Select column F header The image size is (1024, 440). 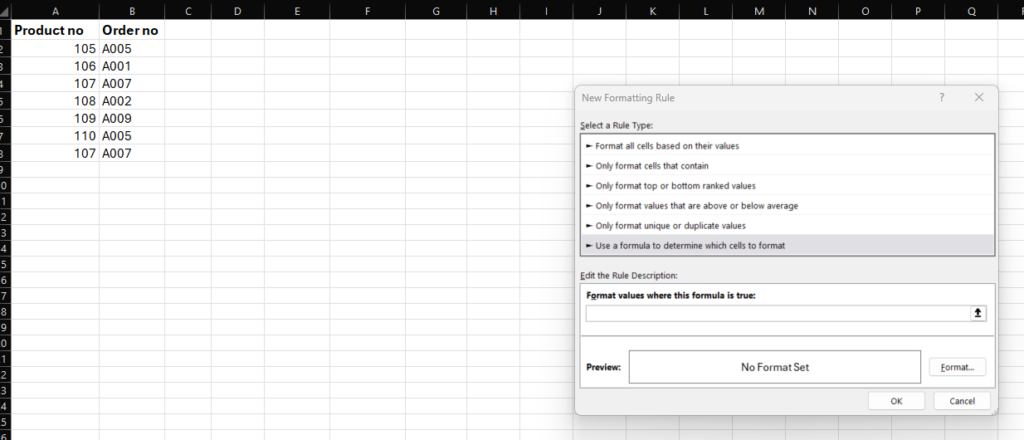[x=367, y=10]
